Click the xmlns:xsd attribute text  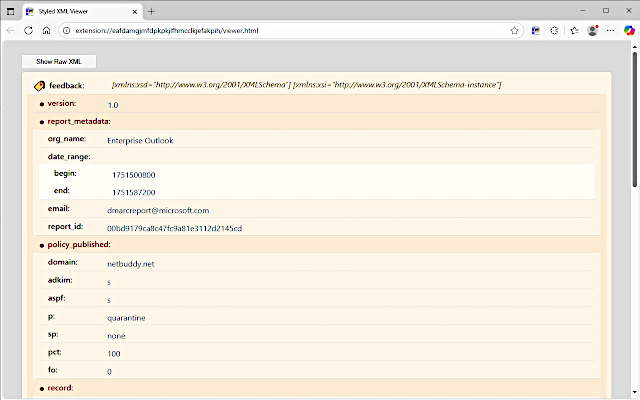point(201,85)
